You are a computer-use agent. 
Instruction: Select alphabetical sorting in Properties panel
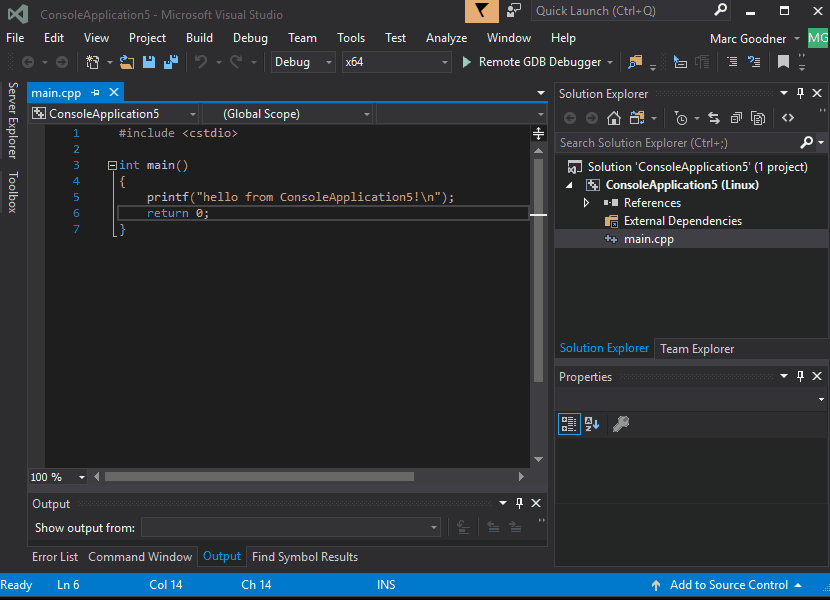coord(592,424)
